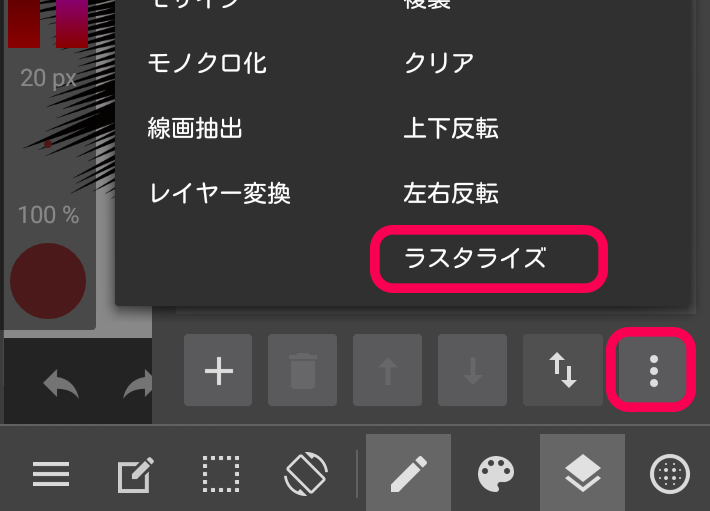The image size is (710, 511).
Task: Select クリア in the menu
Action: coord(439,63)
